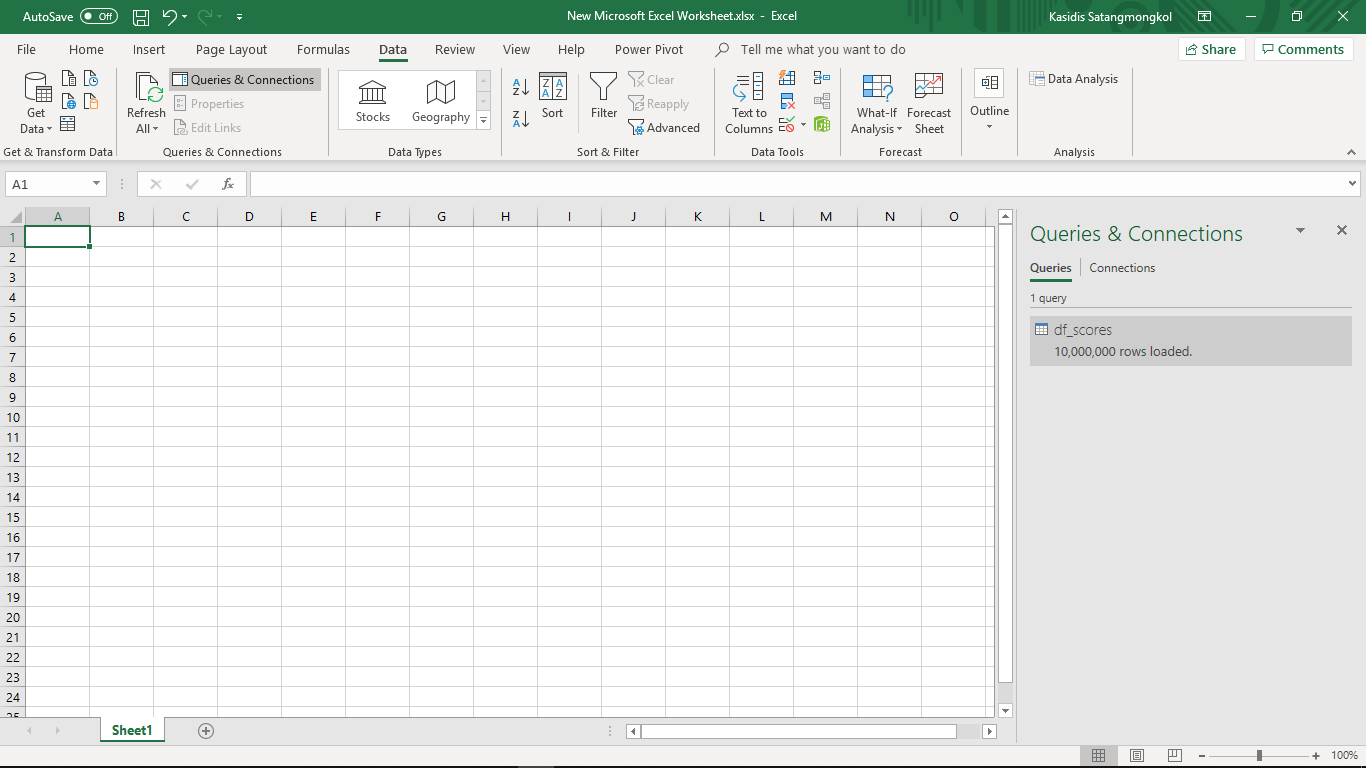Open the Data Analysis tool
The height and width of the screenshot is (768, 1366).
click(1074, 78)
